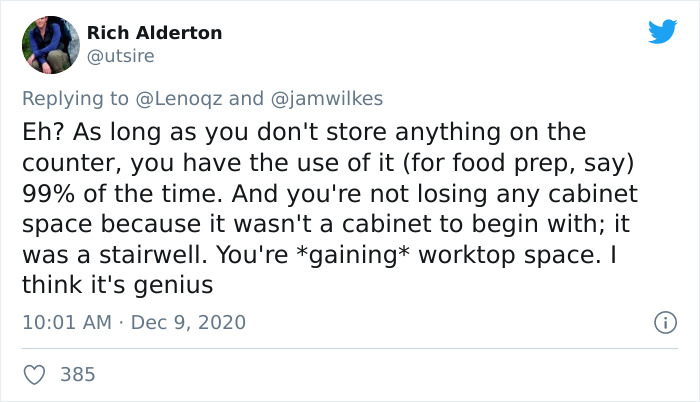The width and height of the screenshot is (700, 402).
Task: Click the 385 likes count
Action: pyautogui.click(x=78, y=375)
